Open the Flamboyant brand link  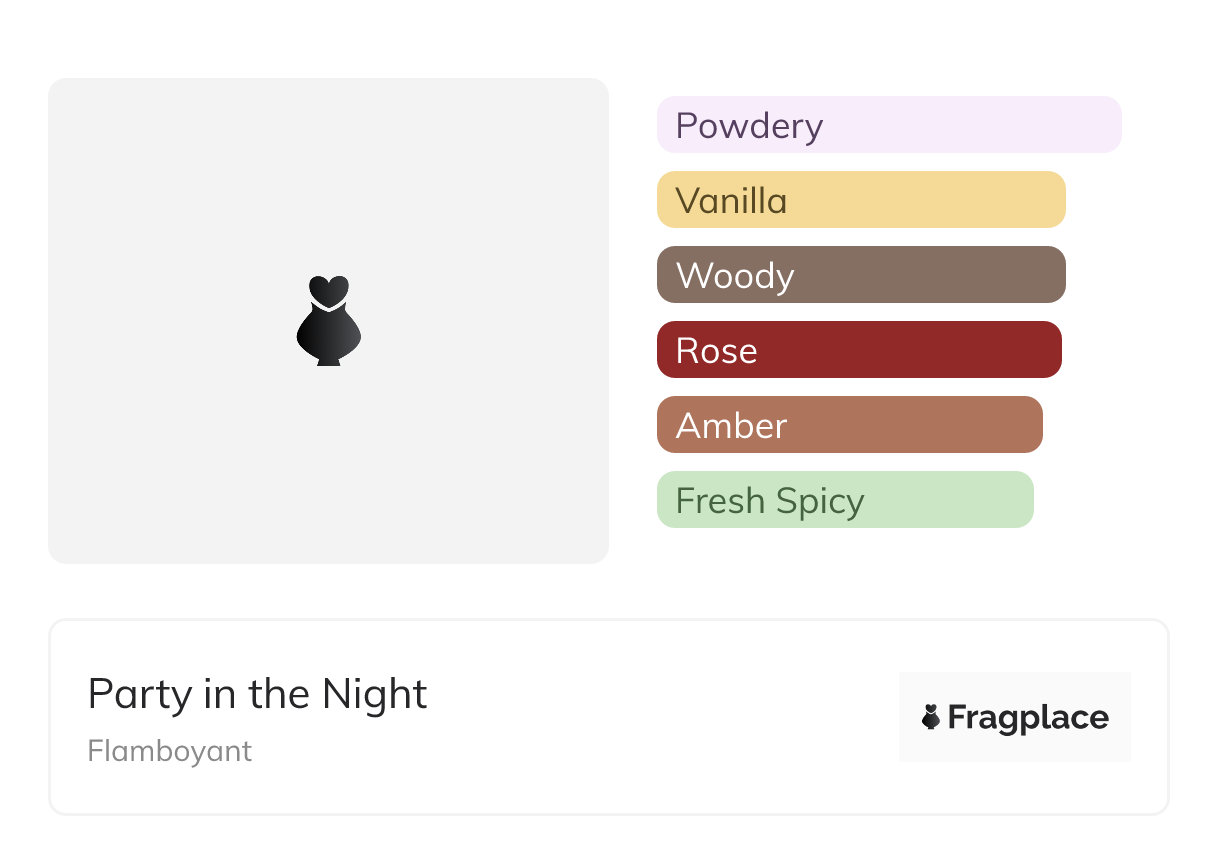pyautogui.click(x=170, y=751)
